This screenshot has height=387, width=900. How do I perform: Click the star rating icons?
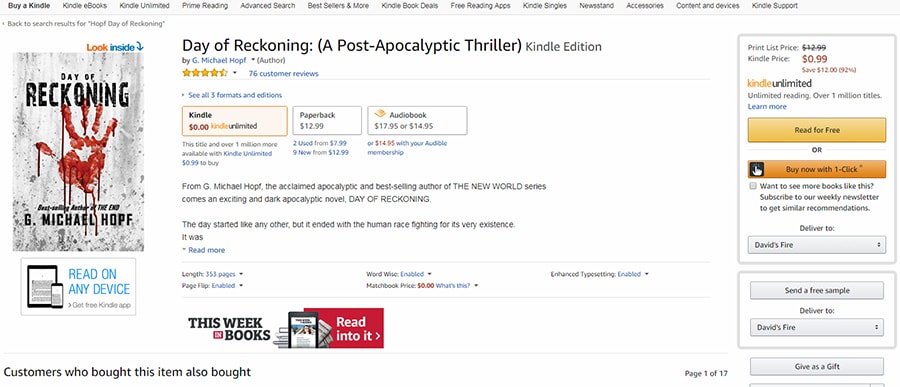point(205,73)
